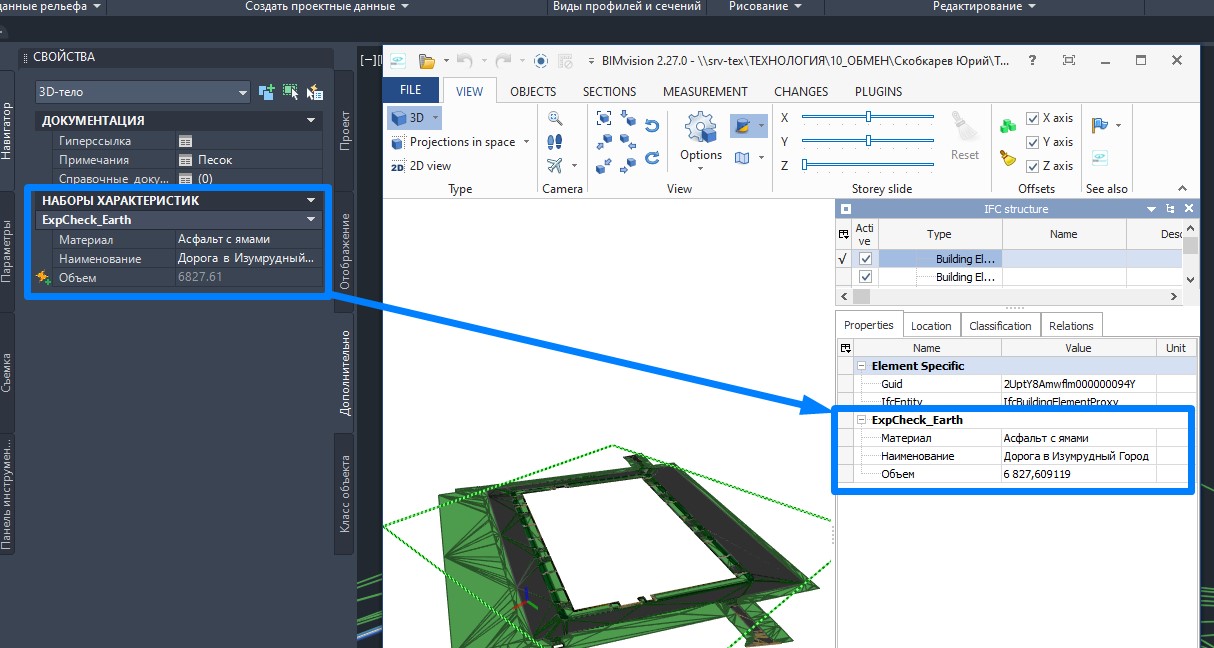Open the 3D-тело object type dropdown

pos(243,93)
